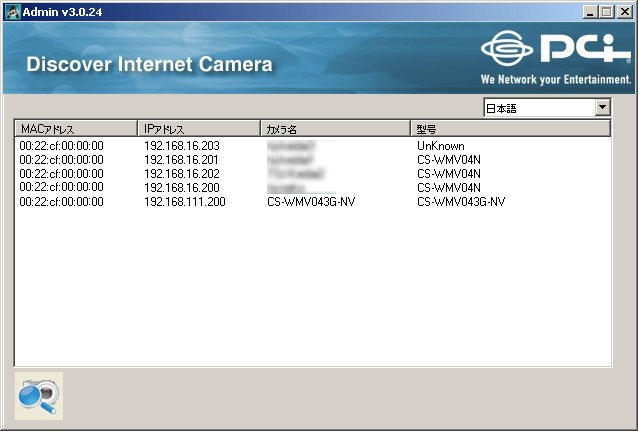Screen dimensions: 638x431
Task: Click CS-WMV043G-NV in the camera name column
Action: (311, 202)
